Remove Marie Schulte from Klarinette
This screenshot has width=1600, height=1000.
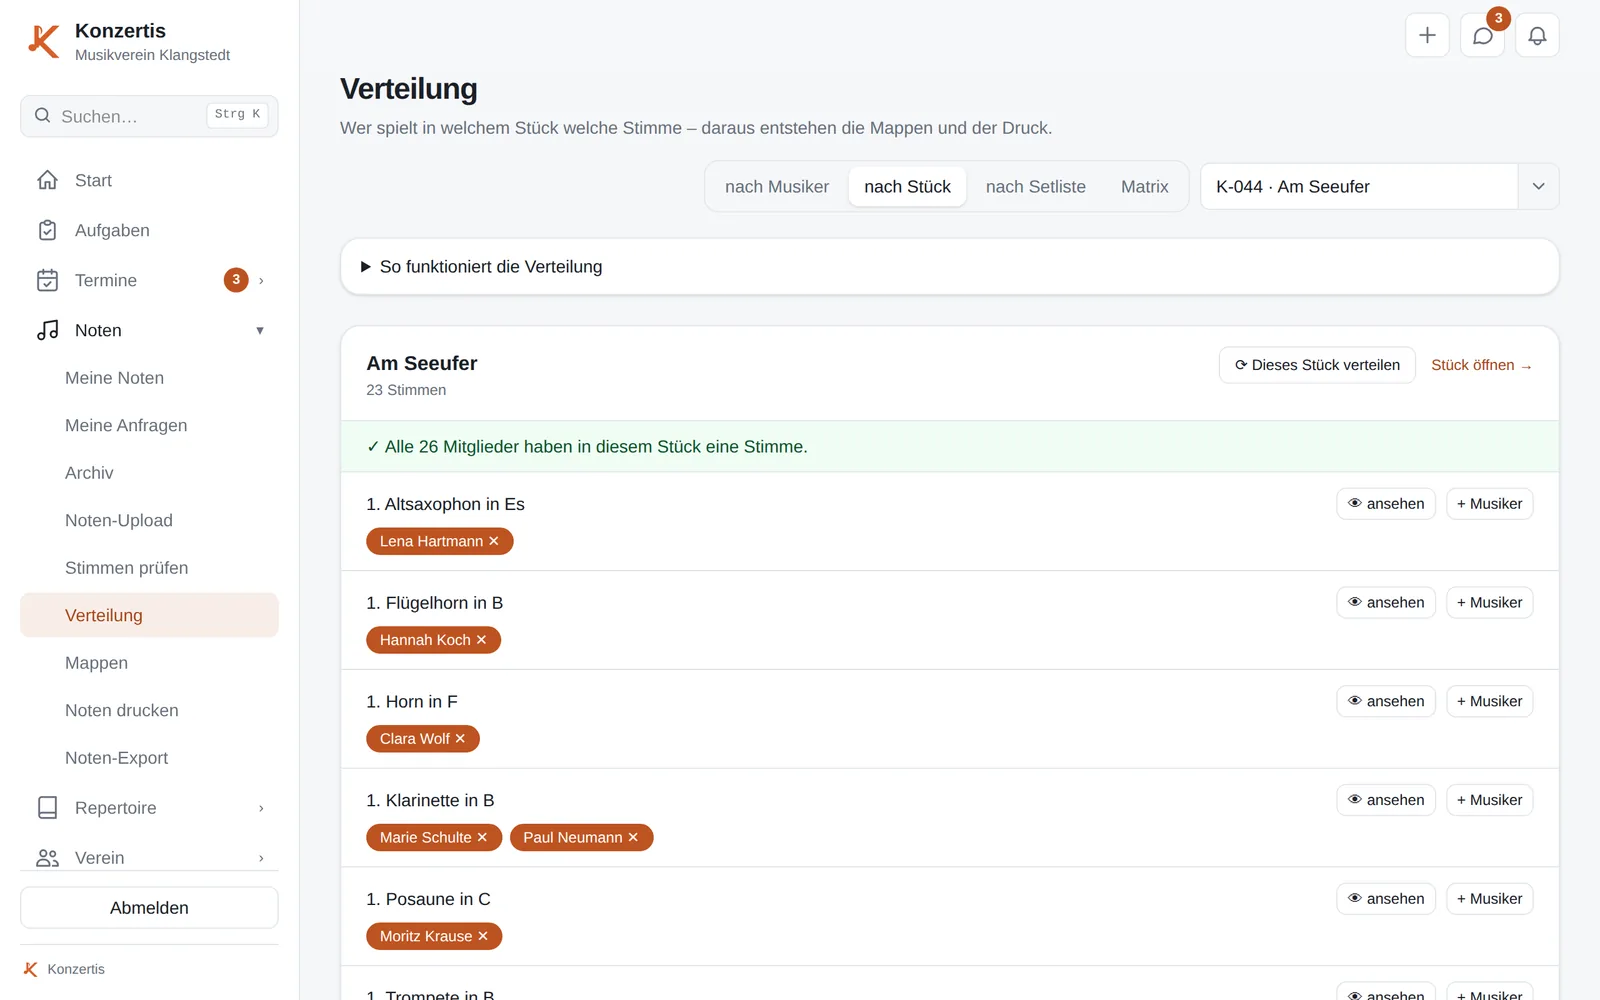pos(482,838)
